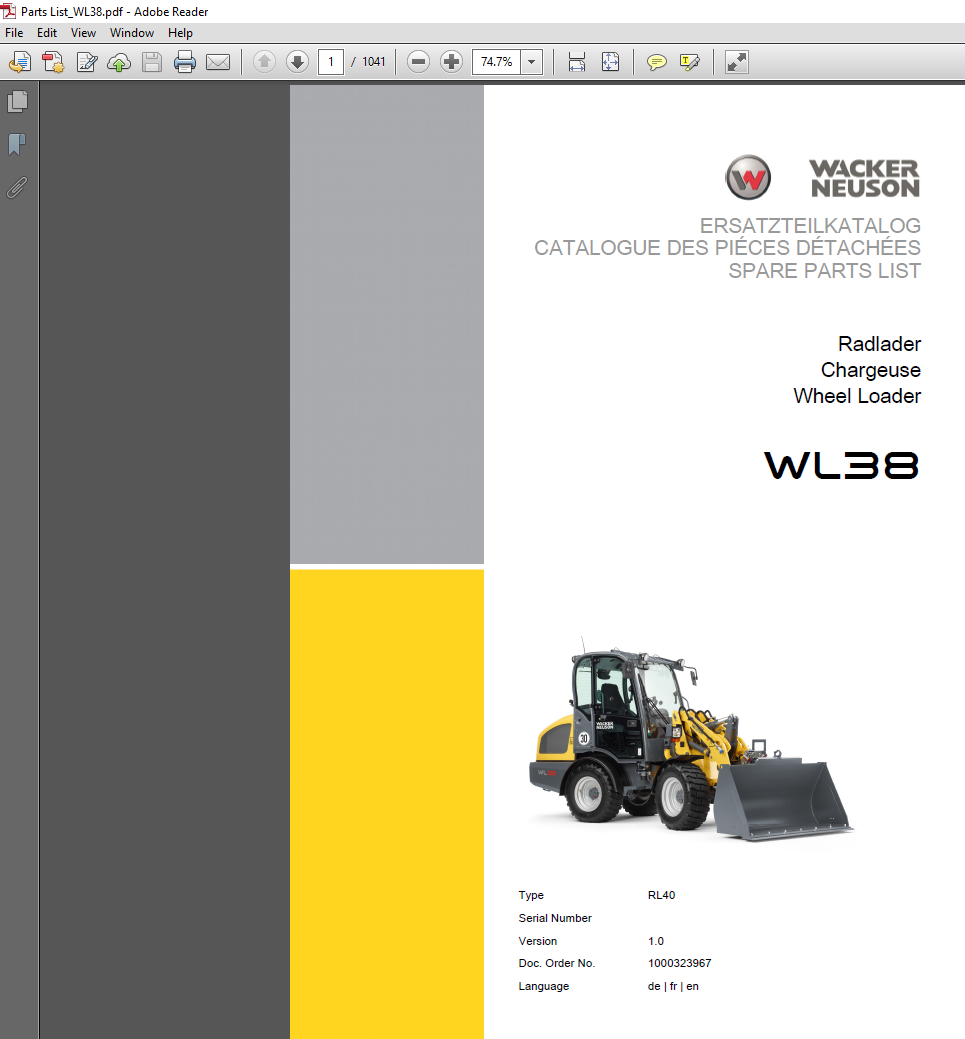Click the zoom in plus control
965x1039 pixels.
coord(451,61)
